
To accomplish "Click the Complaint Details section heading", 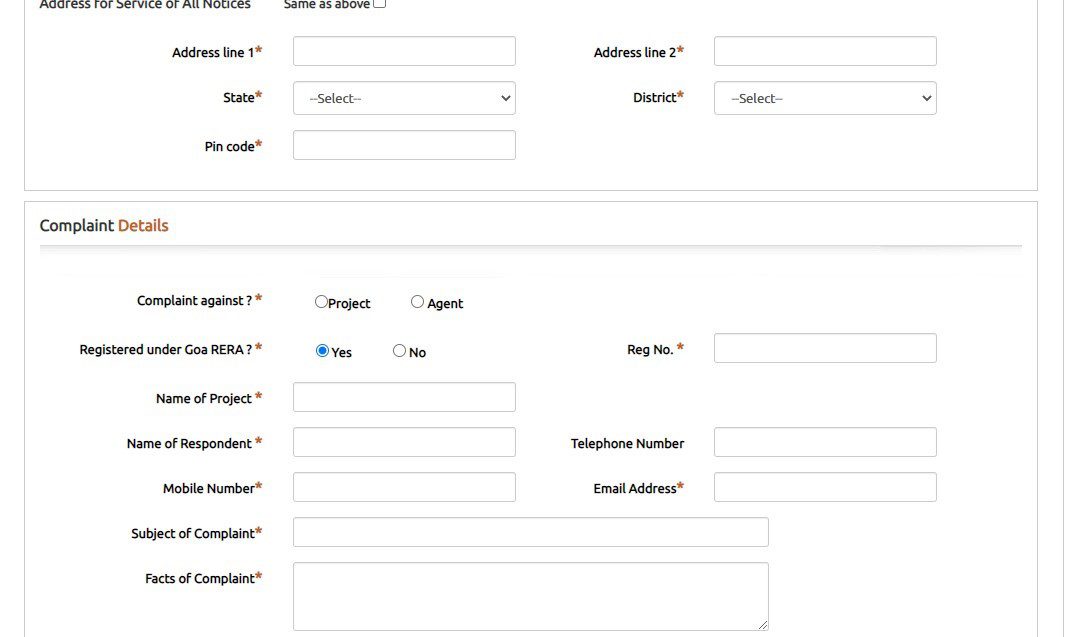I will [104, 226].
